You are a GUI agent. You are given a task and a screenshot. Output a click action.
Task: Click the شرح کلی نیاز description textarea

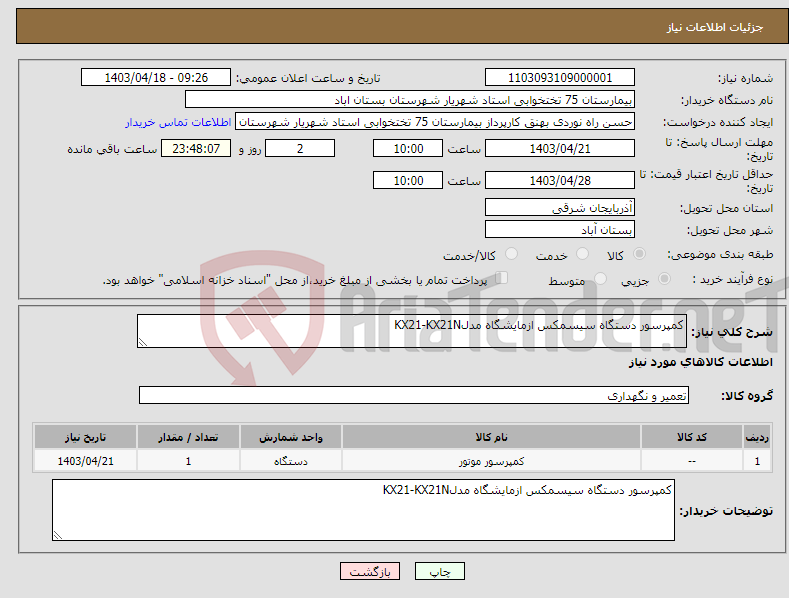(412, 331)
